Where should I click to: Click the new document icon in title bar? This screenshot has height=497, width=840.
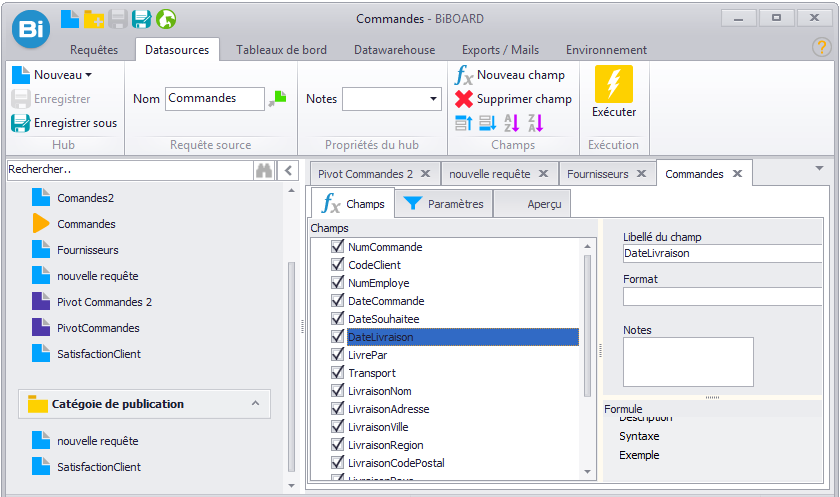click(70, 19)
